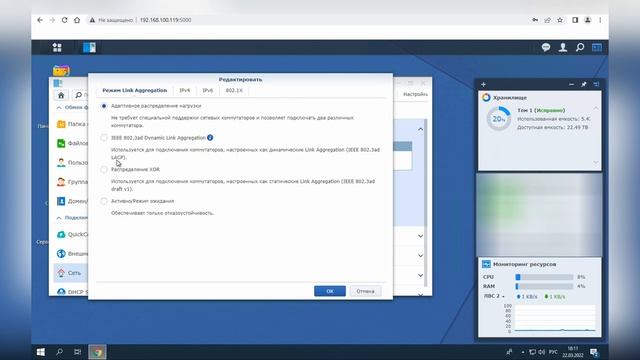The image size is (640, 360).
Task: Open Shared Folder item in Control Panel
Action: point(71,124)
